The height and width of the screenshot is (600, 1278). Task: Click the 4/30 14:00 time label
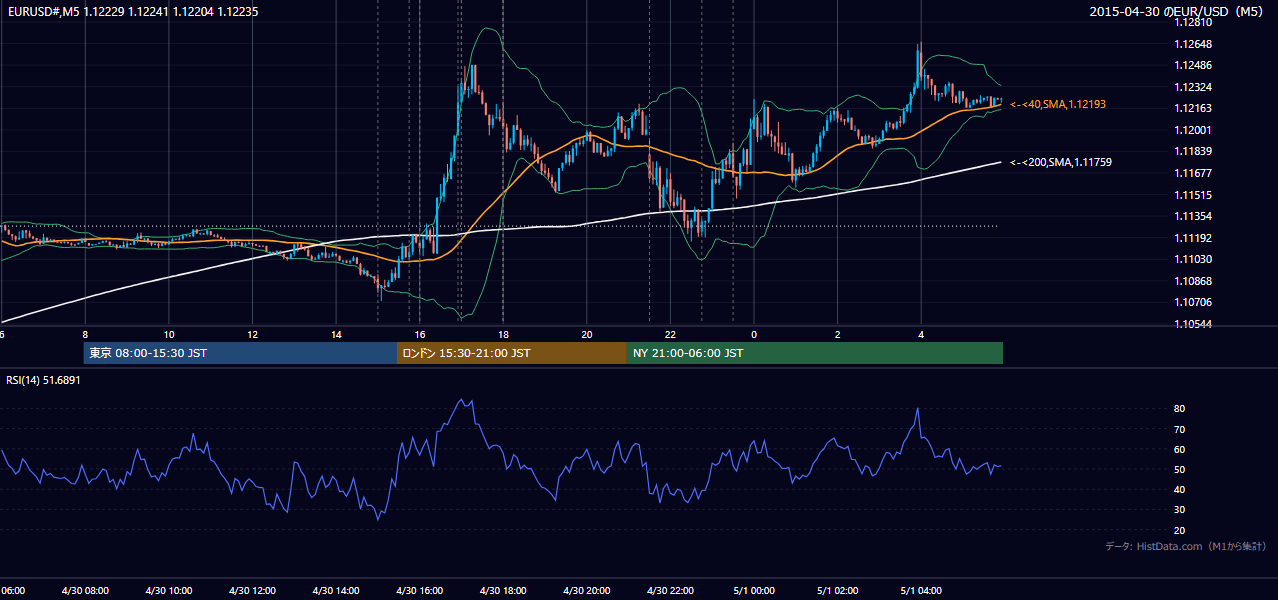point(336,591)
